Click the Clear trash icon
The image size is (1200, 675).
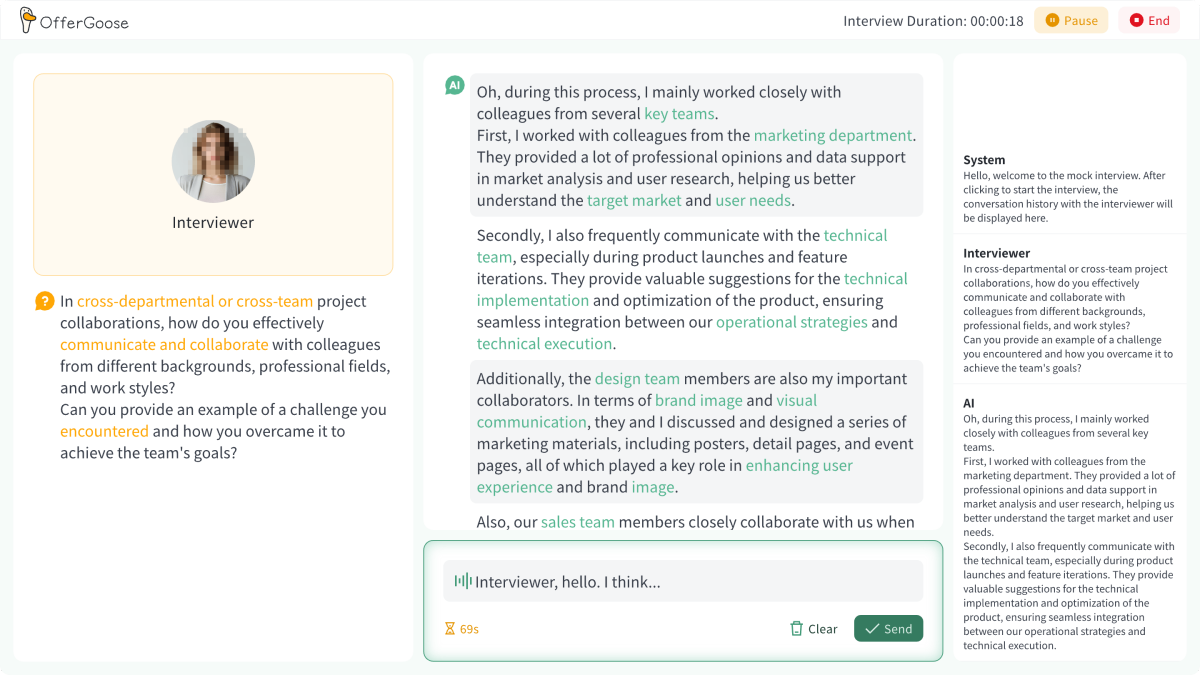tap(797, 629)
